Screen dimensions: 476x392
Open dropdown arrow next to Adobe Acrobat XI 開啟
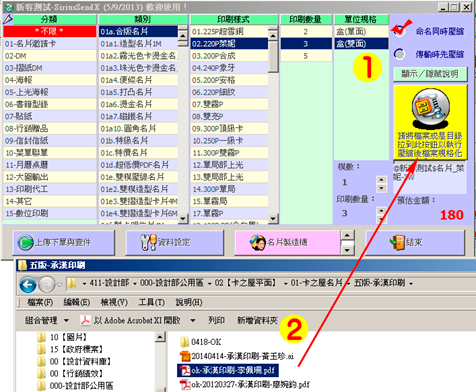193,321
